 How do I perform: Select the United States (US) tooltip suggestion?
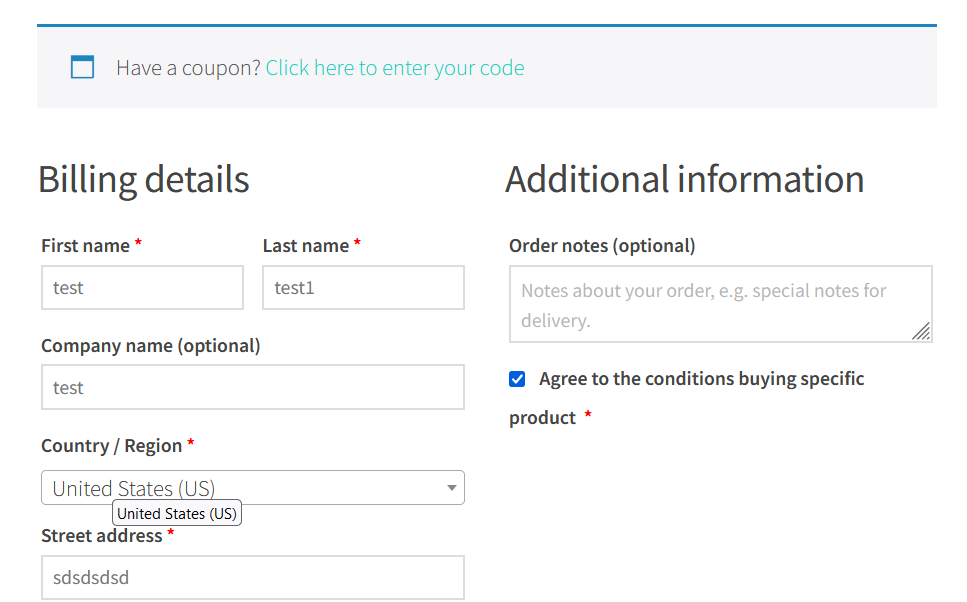(x=176, y=512)
